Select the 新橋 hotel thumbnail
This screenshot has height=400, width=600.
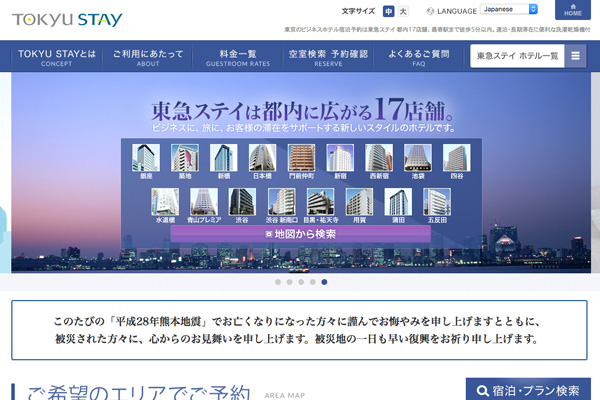(x=224, y=158)
